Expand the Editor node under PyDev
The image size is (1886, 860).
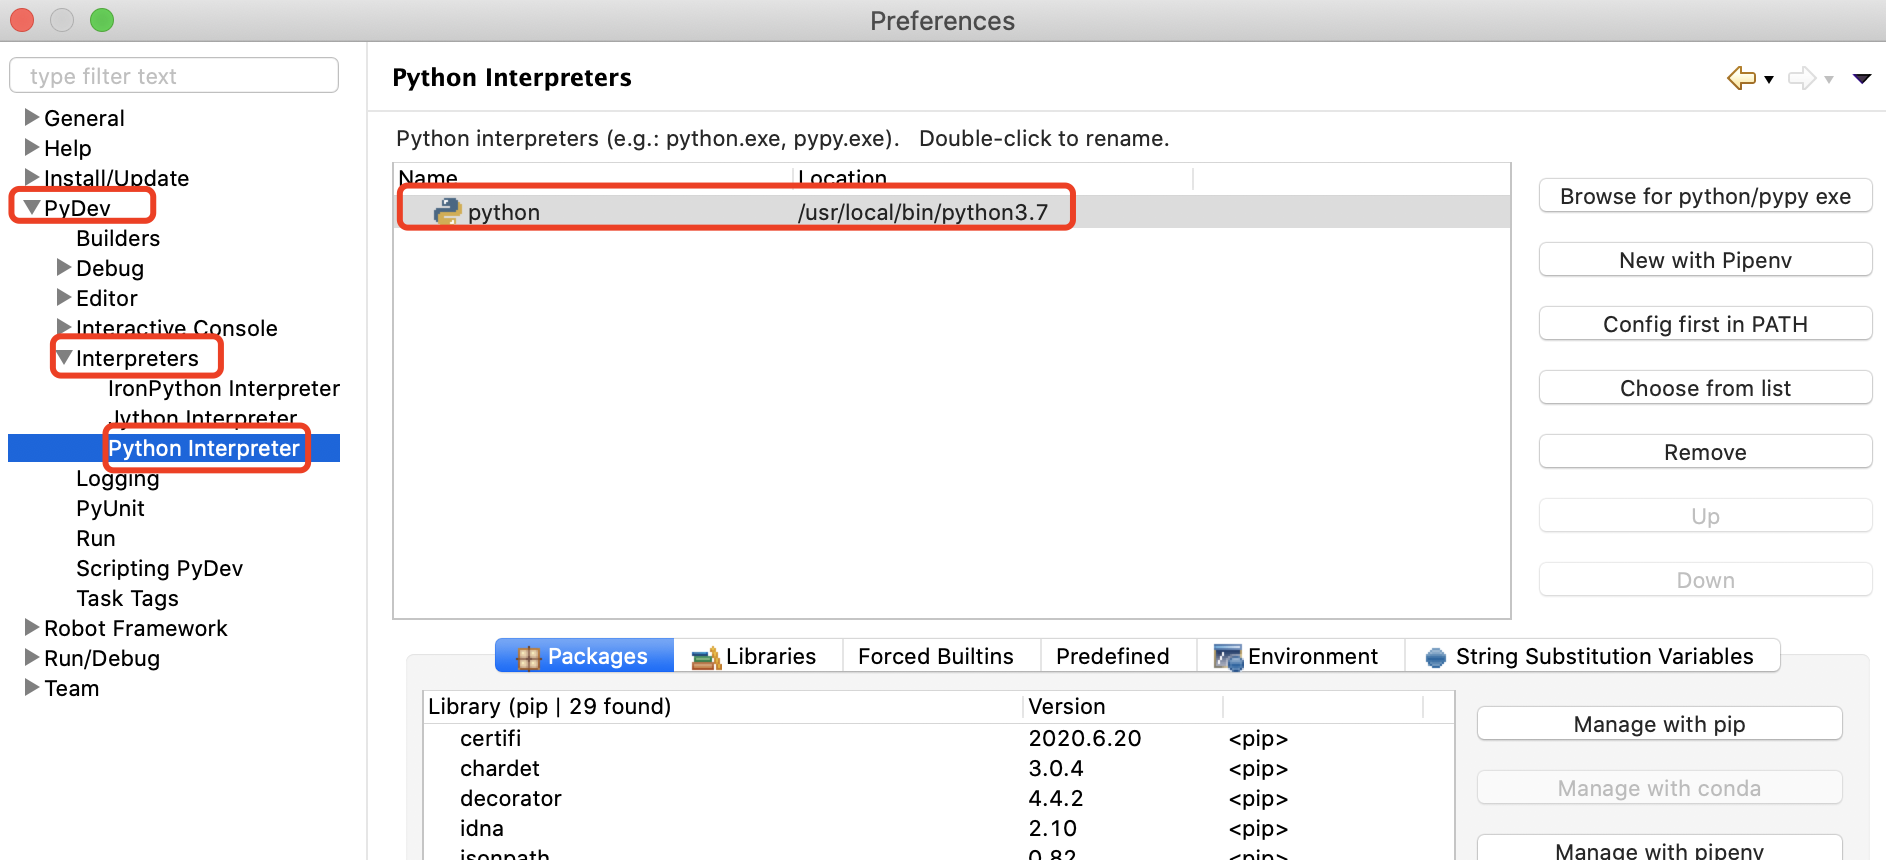64,297
